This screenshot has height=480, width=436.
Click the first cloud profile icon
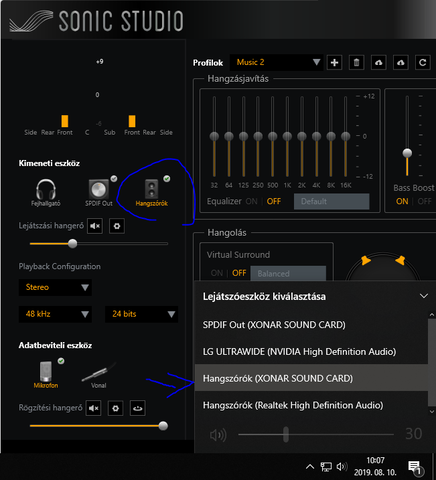click(379, 62)
